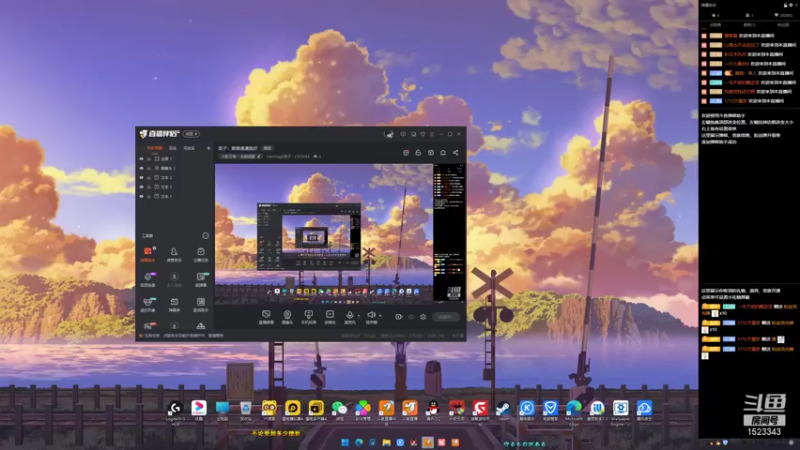The image size is (800, 450).
Task: Click the padlock icon above the preview
Action: click(x=418, y=153)
